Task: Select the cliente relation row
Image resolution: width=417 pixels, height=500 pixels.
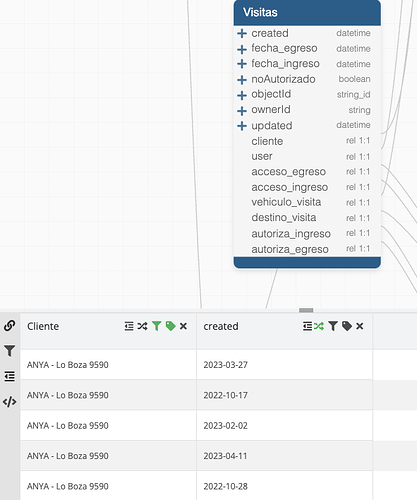Action: 307,141
